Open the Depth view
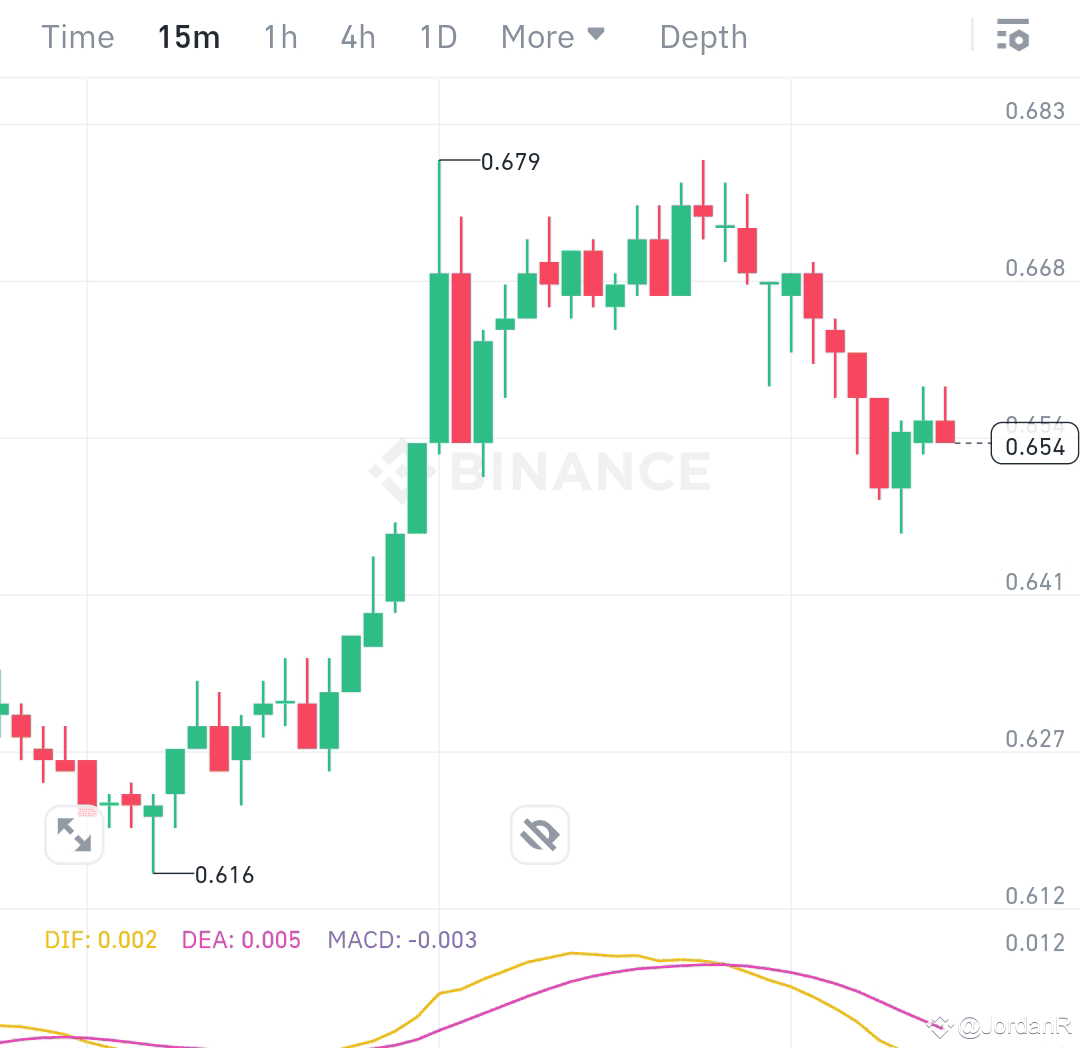The image size is (1080, 1048). tap(703, 36)
